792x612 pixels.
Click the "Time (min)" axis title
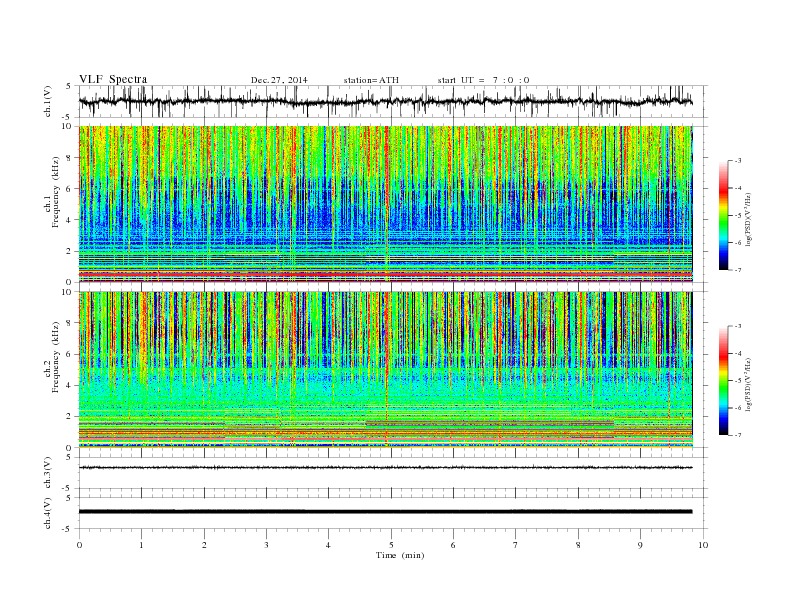[x=400, y=555]
